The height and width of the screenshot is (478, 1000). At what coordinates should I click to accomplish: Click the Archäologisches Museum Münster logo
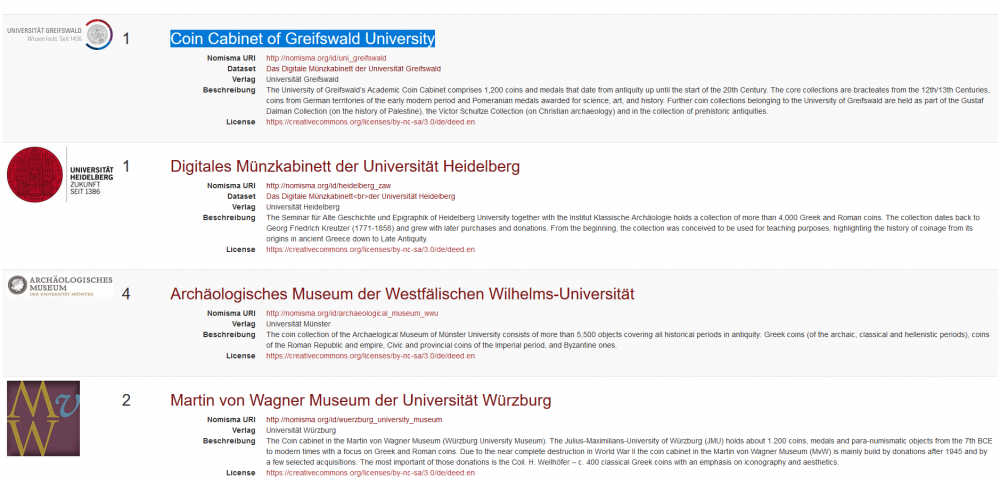[60, 285]
